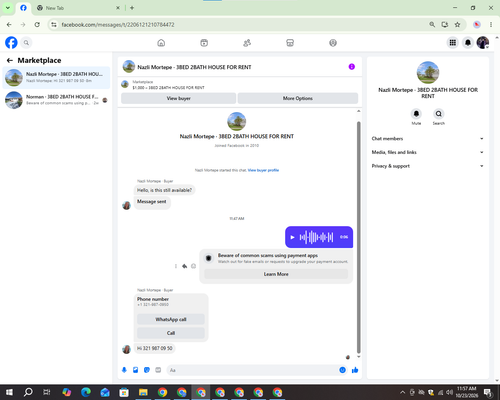Open File Explorer from the taskbar
The height and width of the screenshot is (400, 500).
(143, 392)
